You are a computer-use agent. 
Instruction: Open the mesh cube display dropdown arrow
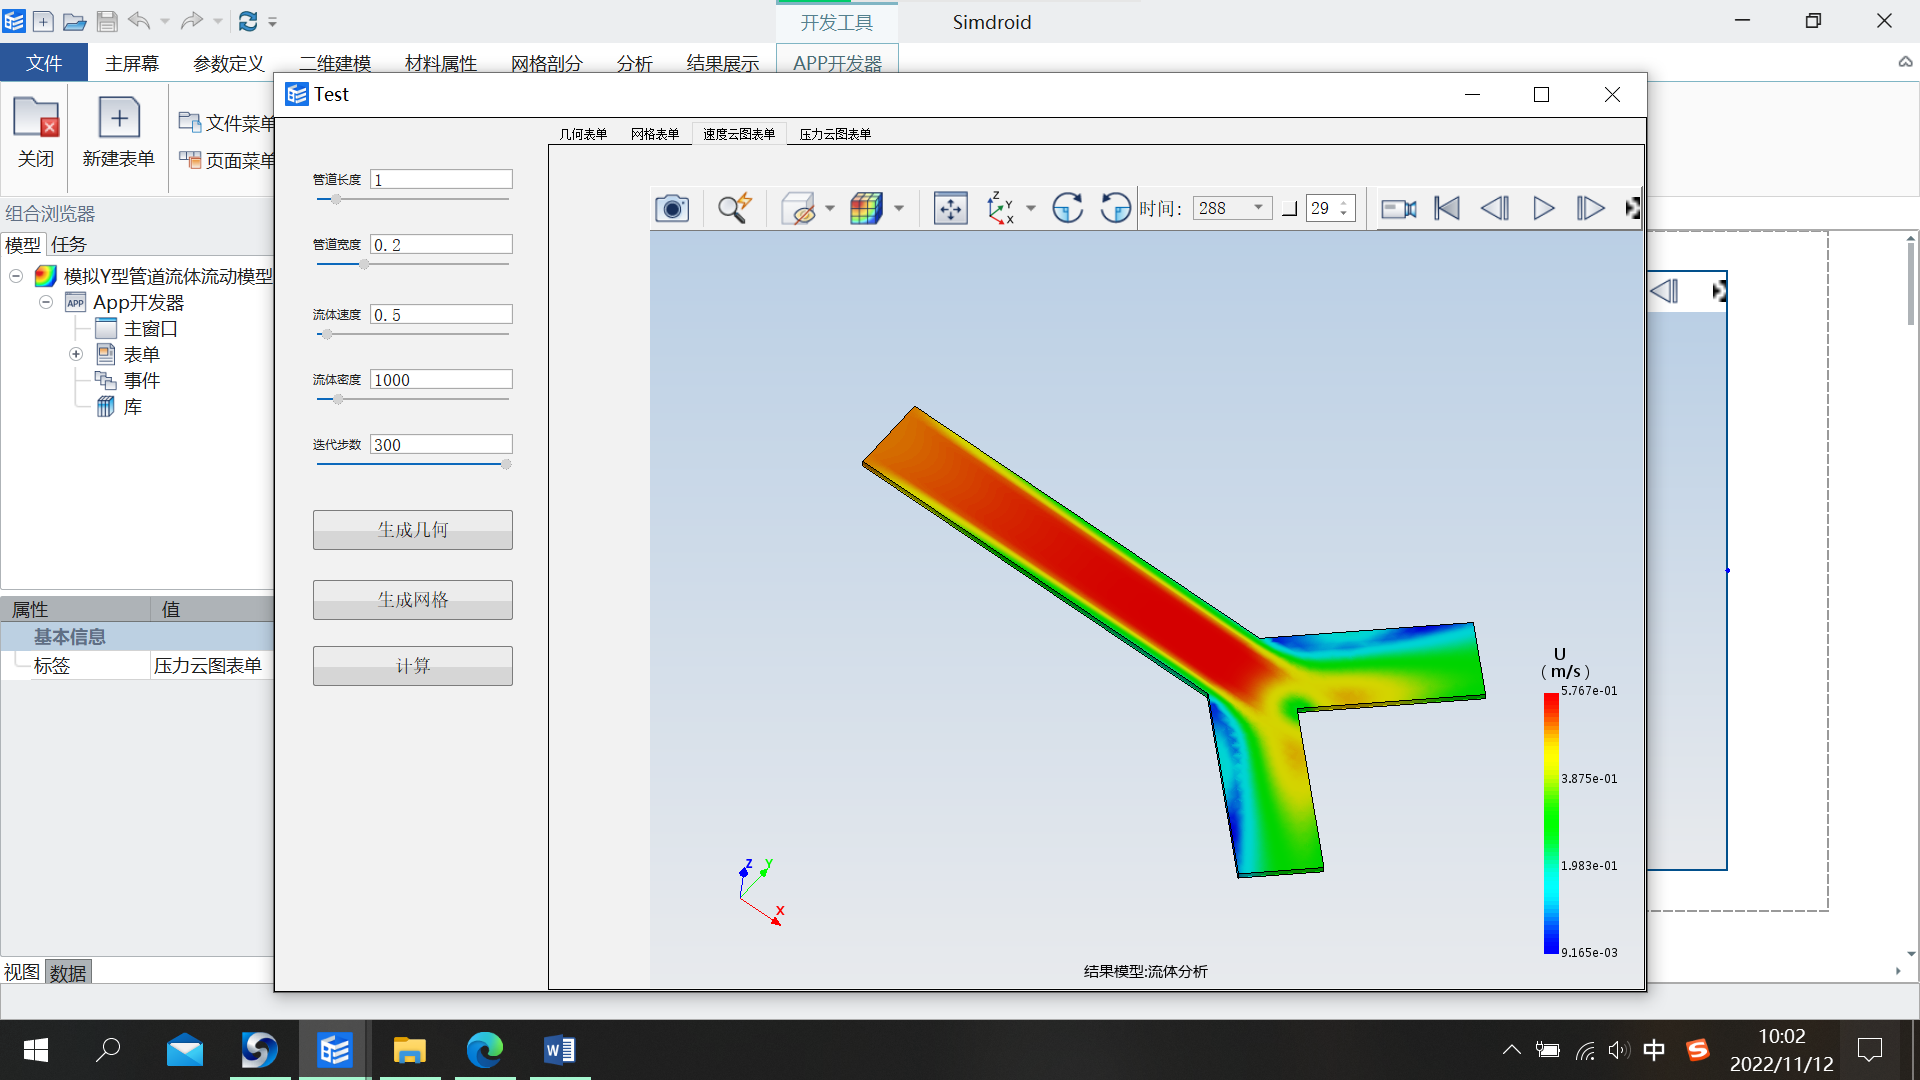pyautogui.click(x=899, y=208)
